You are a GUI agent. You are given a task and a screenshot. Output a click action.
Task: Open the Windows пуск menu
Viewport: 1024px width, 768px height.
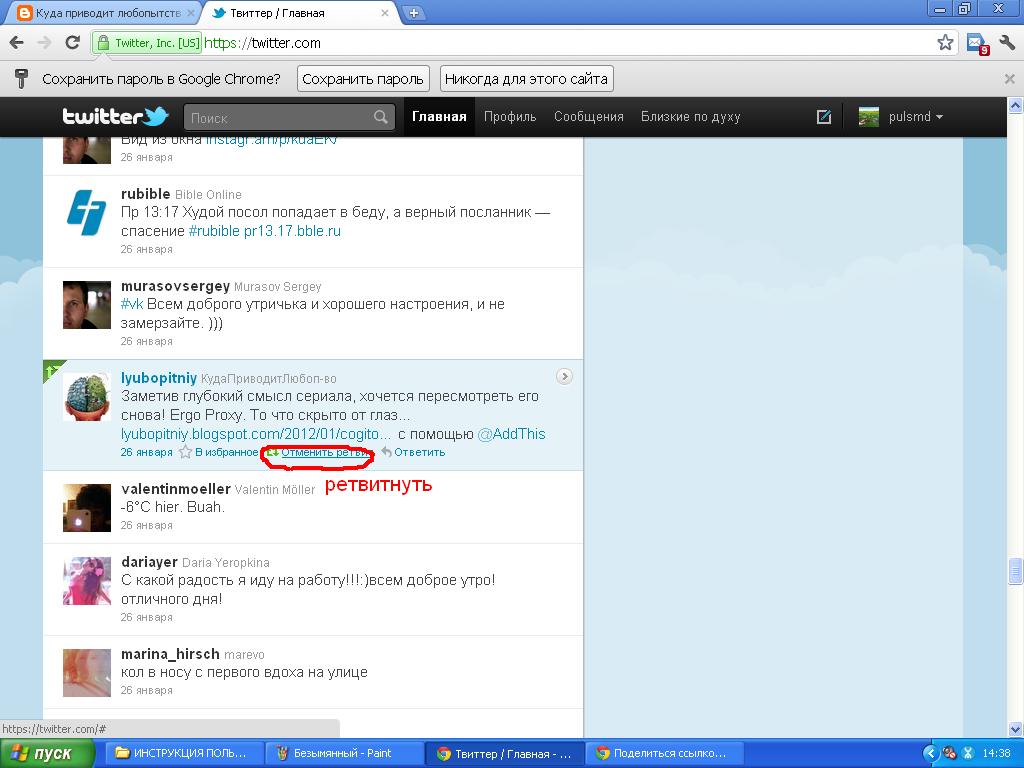tap(46, 753)
